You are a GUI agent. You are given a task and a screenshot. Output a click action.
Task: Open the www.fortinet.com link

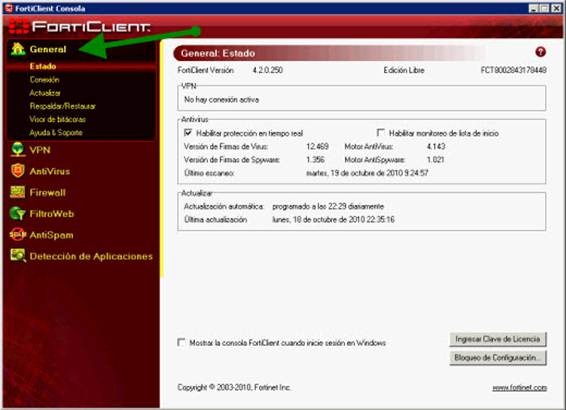(519, 387)
